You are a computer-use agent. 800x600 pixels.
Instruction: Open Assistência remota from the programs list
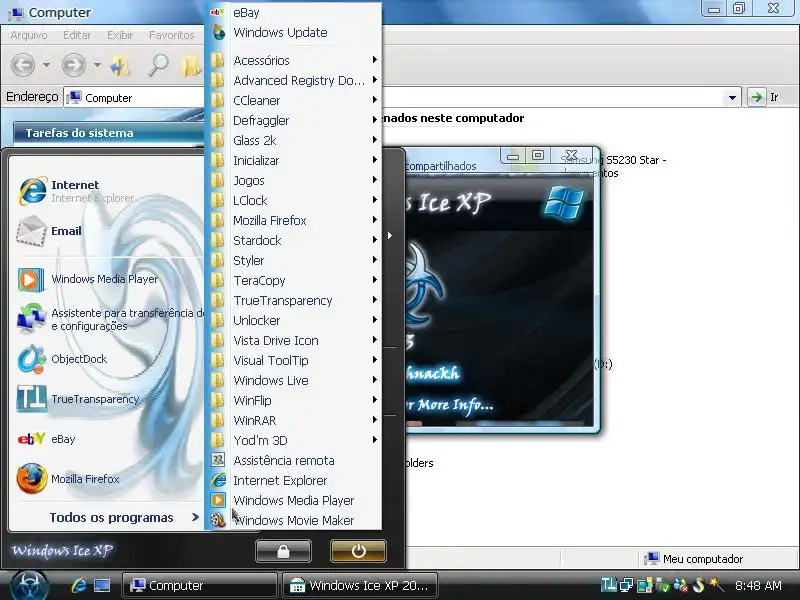click(293, 461)
